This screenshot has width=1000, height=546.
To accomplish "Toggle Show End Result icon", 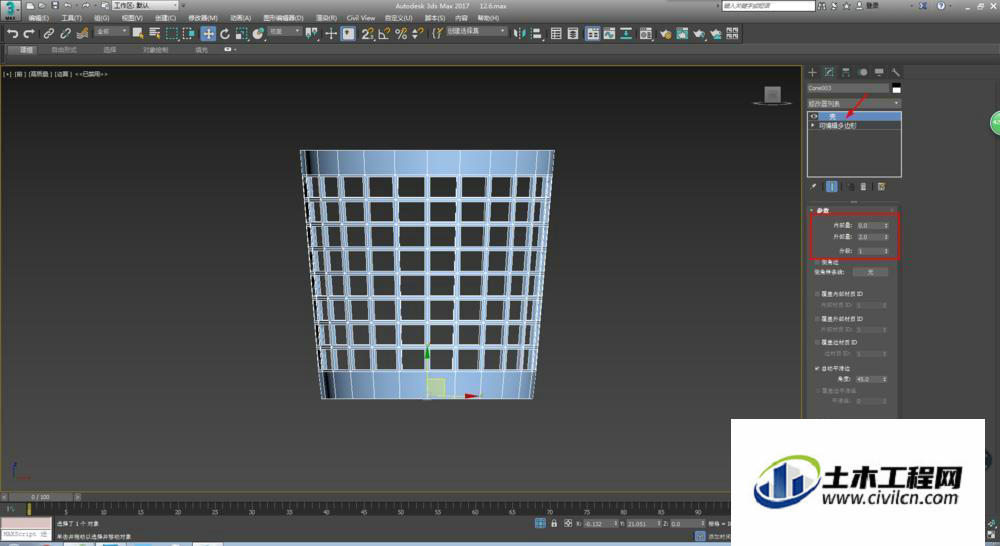I will (x=832, y=187).
